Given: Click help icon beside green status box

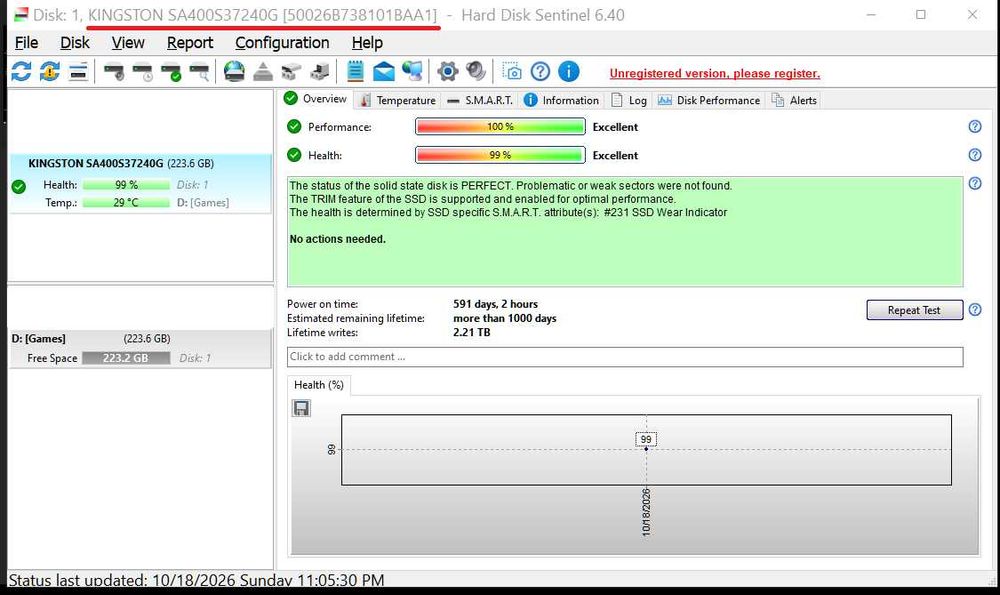Looking at the screenshot, I should 975,184.
